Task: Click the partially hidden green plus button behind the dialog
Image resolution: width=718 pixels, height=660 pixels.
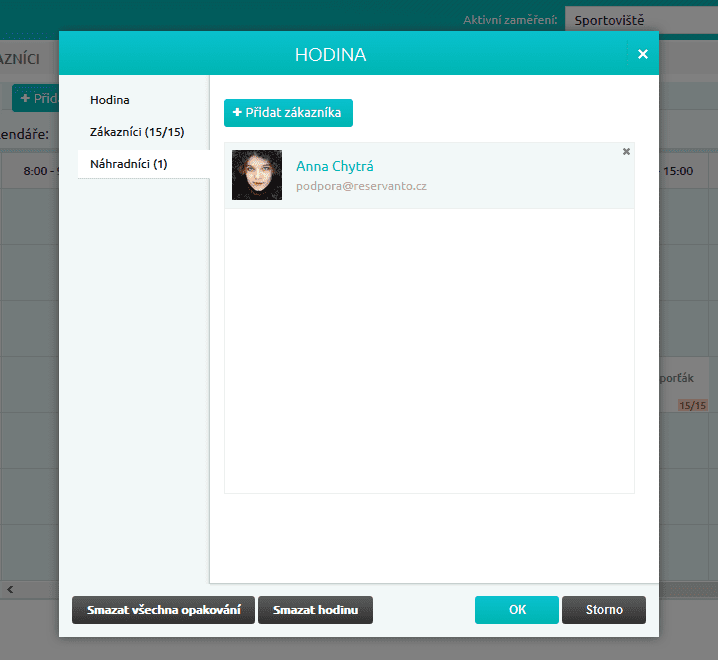Action: [x=35, y=98]
